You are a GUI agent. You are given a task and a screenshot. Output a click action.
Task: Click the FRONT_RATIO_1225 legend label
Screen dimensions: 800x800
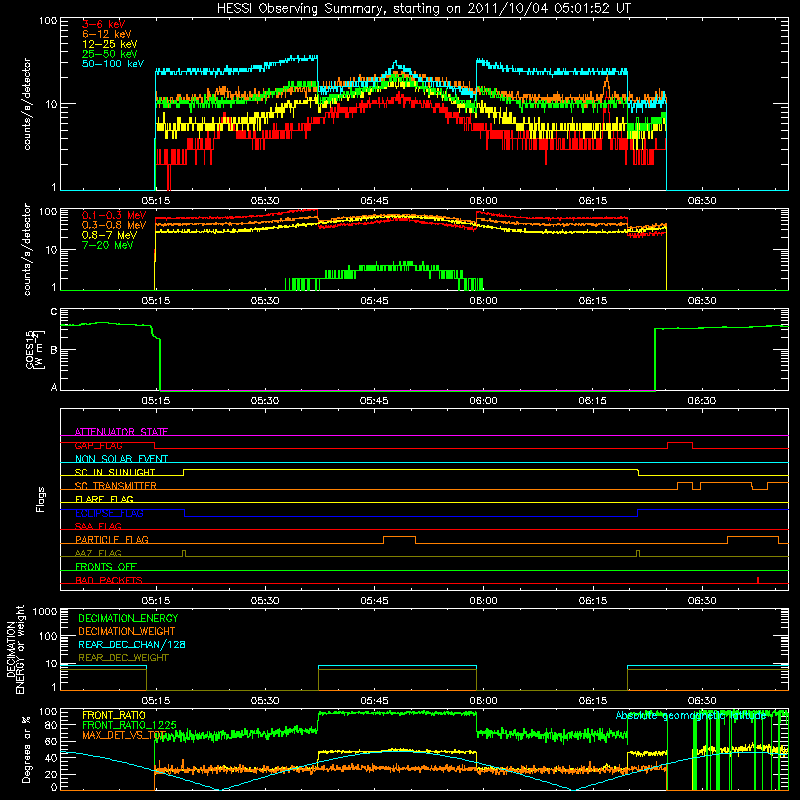coord(129,725)
